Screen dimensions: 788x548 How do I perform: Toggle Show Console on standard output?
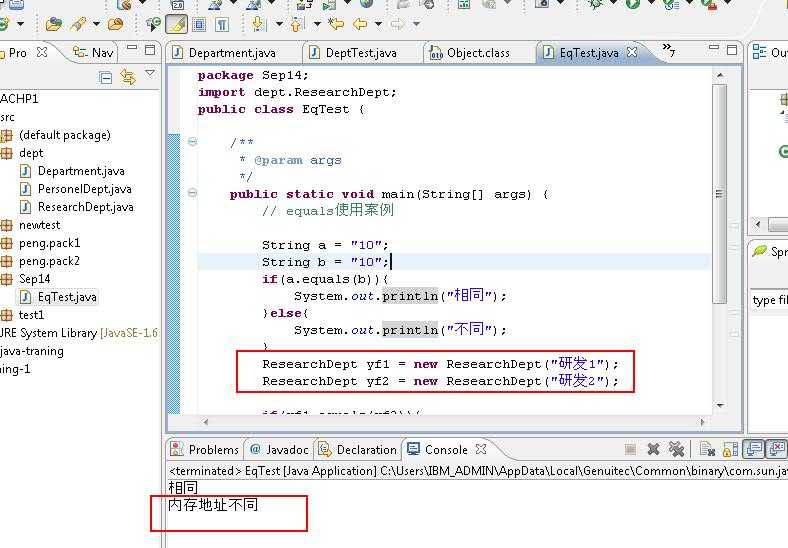pyautogui.click(x=754, y=449)
